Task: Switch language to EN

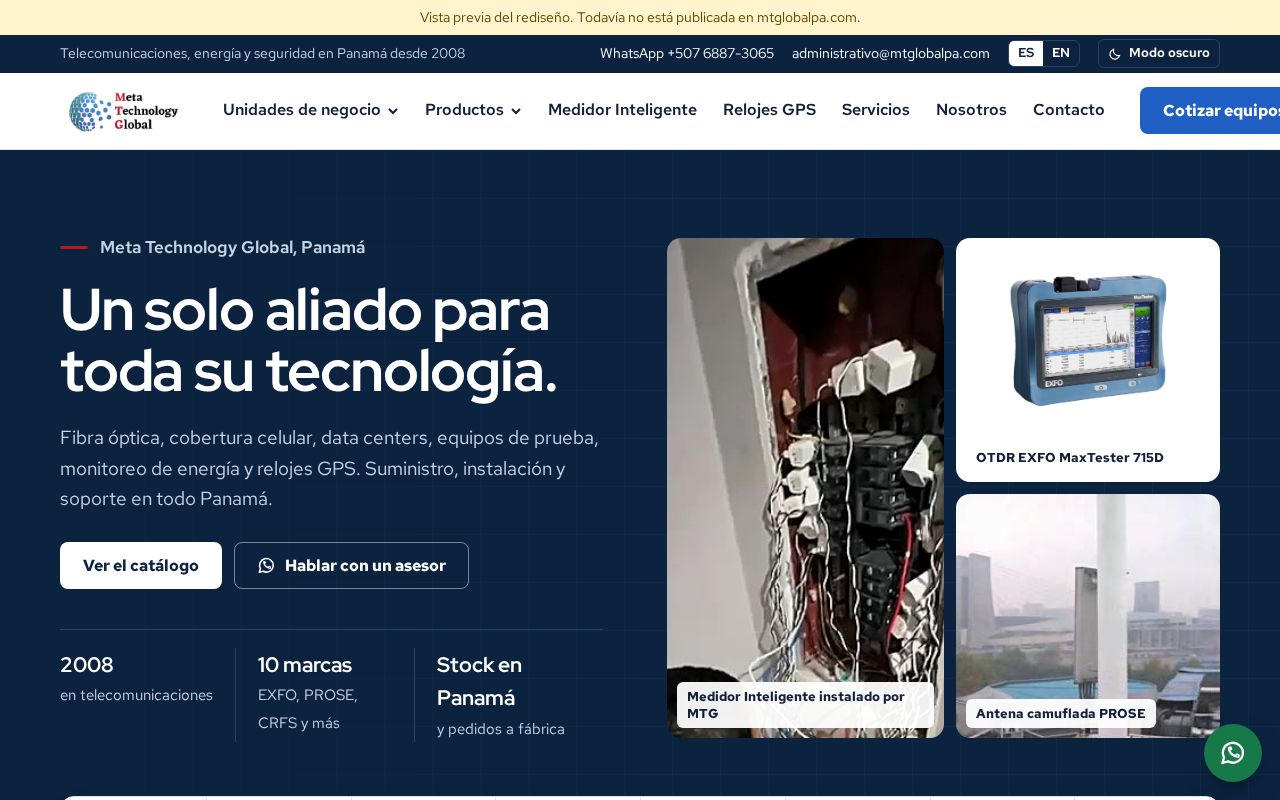Action: pyautogui.click(x=1061, y=53)
